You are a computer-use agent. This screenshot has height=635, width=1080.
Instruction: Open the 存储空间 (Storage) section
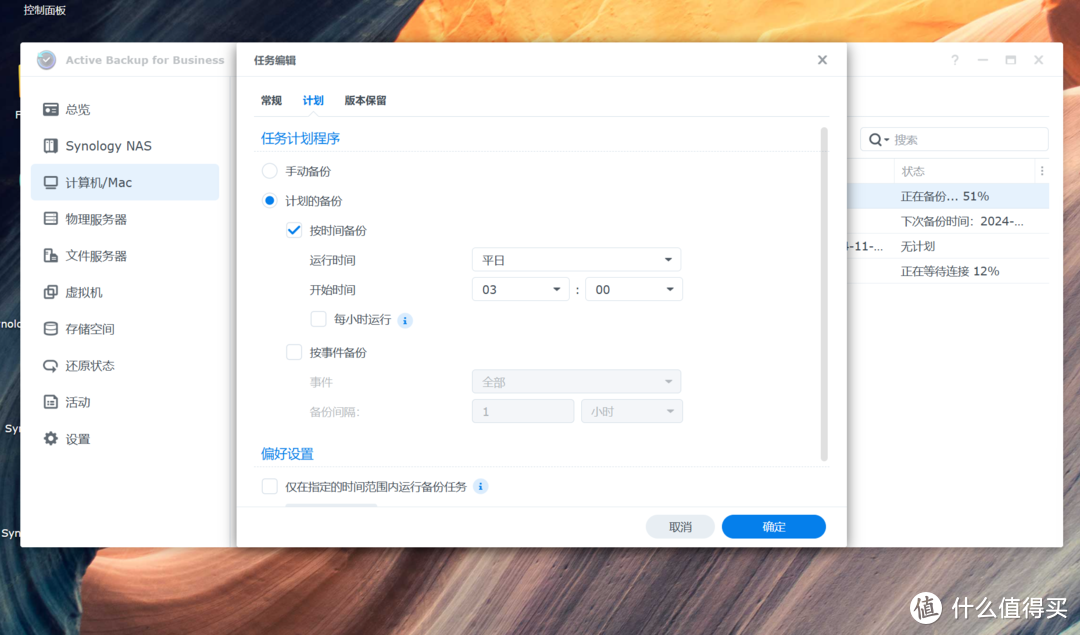coord(92,328)
